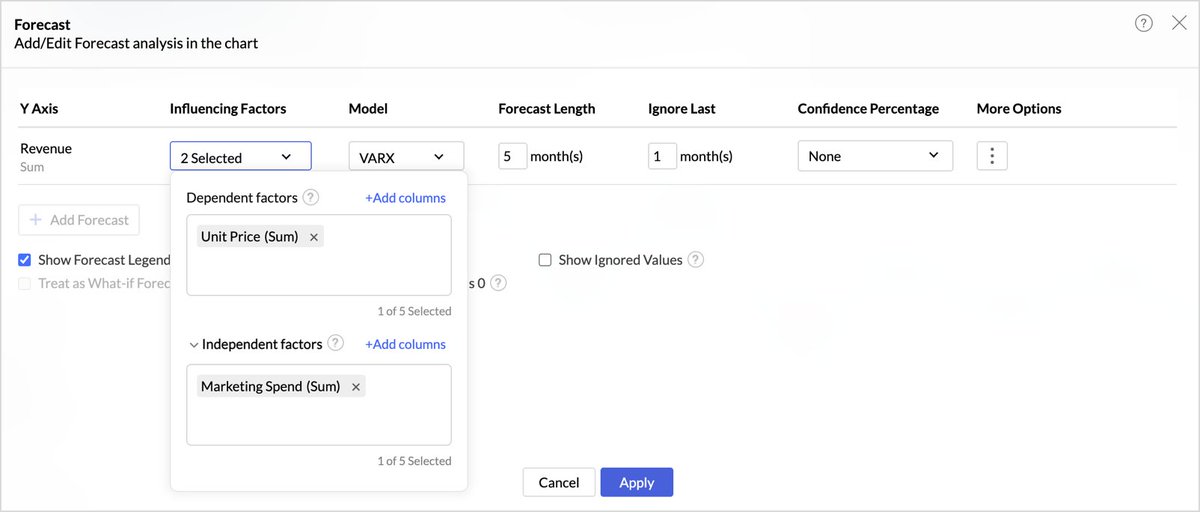Edit the Ignore Last months field
Image resolution: width=1200 pixels, height=512 pixels.
[662, 156]
